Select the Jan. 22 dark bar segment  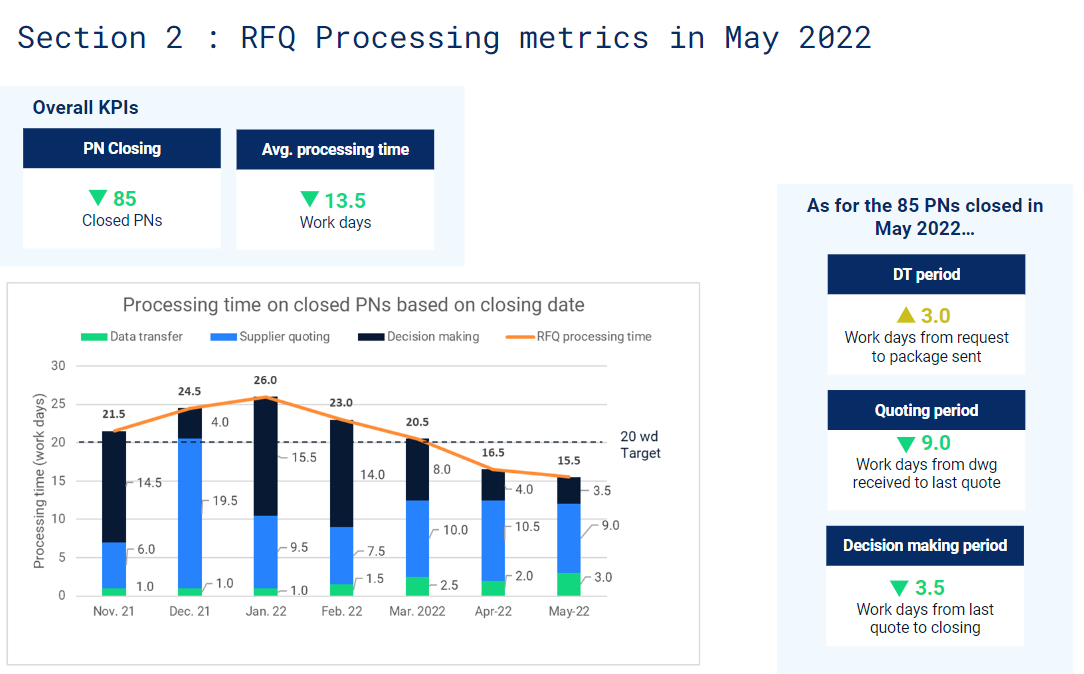tap(265, 456)
